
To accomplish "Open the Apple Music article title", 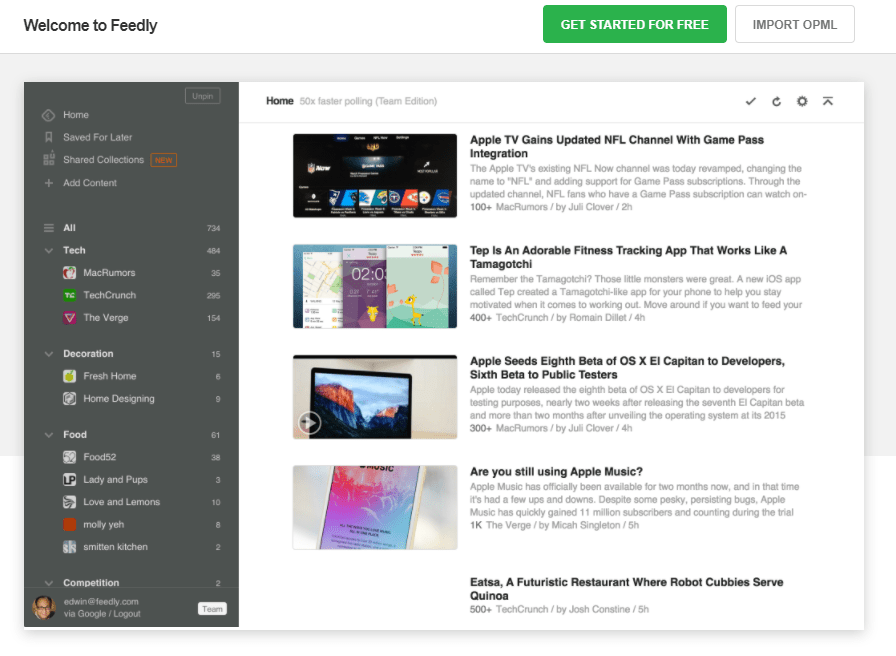I will (556, 472).
